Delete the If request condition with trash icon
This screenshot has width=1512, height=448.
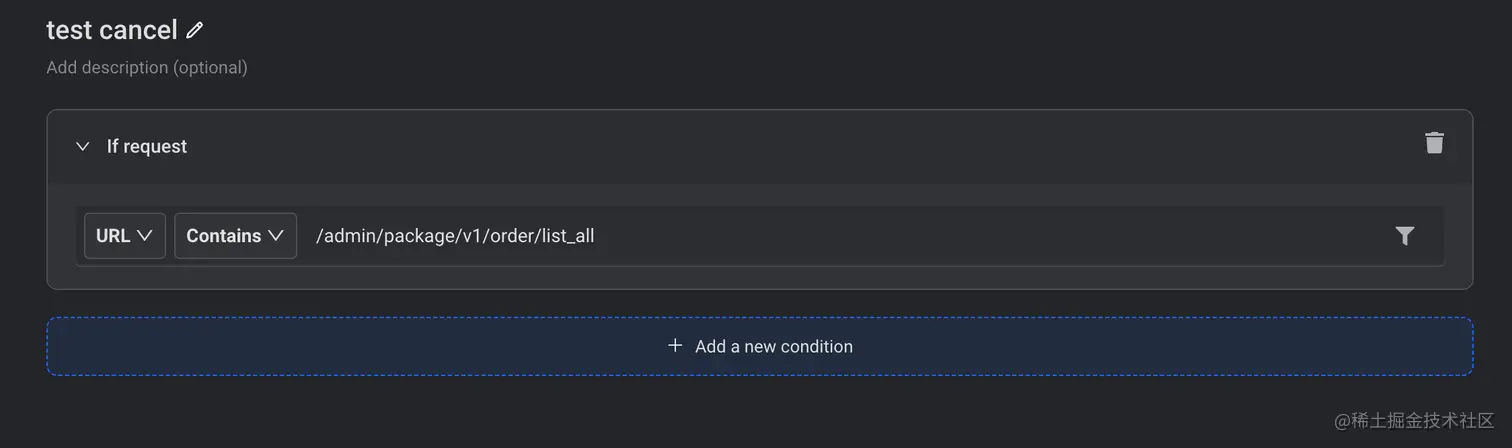click(1434, 143)
